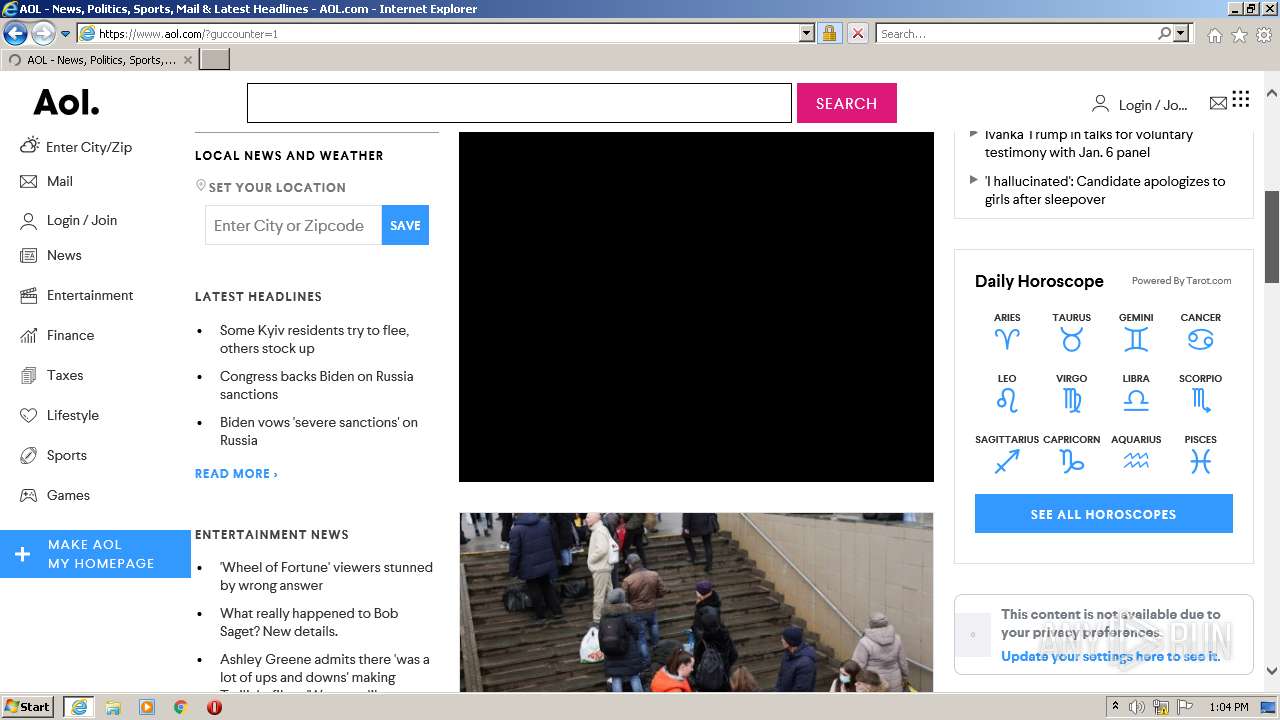This screenshot has width=1280, height=720.
Task: Select the Aries horoscope sign
Action: coord(1007,332)
